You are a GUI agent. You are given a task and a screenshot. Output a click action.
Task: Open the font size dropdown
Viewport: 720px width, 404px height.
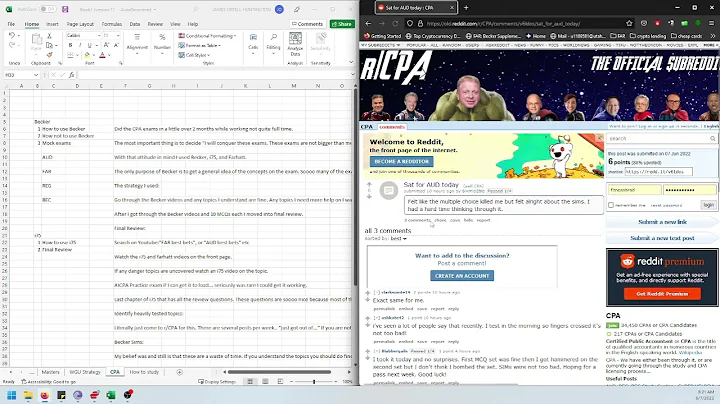[x=118, y=35]
